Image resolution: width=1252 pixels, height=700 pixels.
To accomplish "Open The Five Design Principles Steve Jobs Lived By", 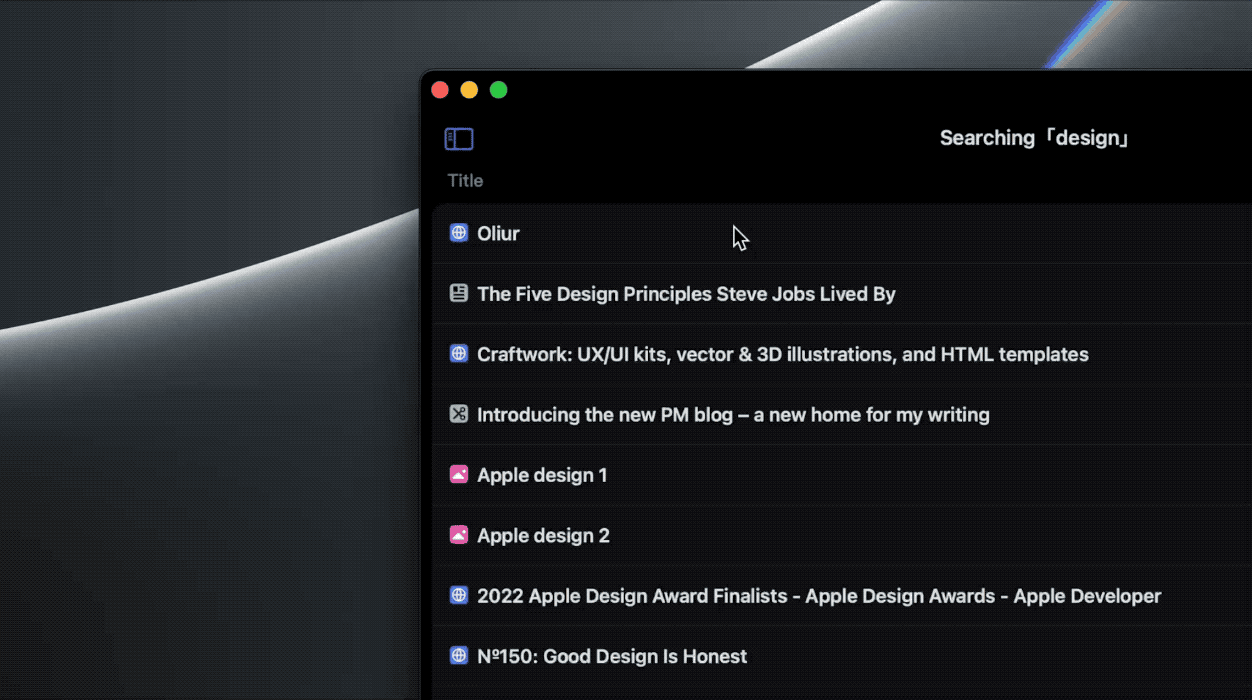I will 686,294.
